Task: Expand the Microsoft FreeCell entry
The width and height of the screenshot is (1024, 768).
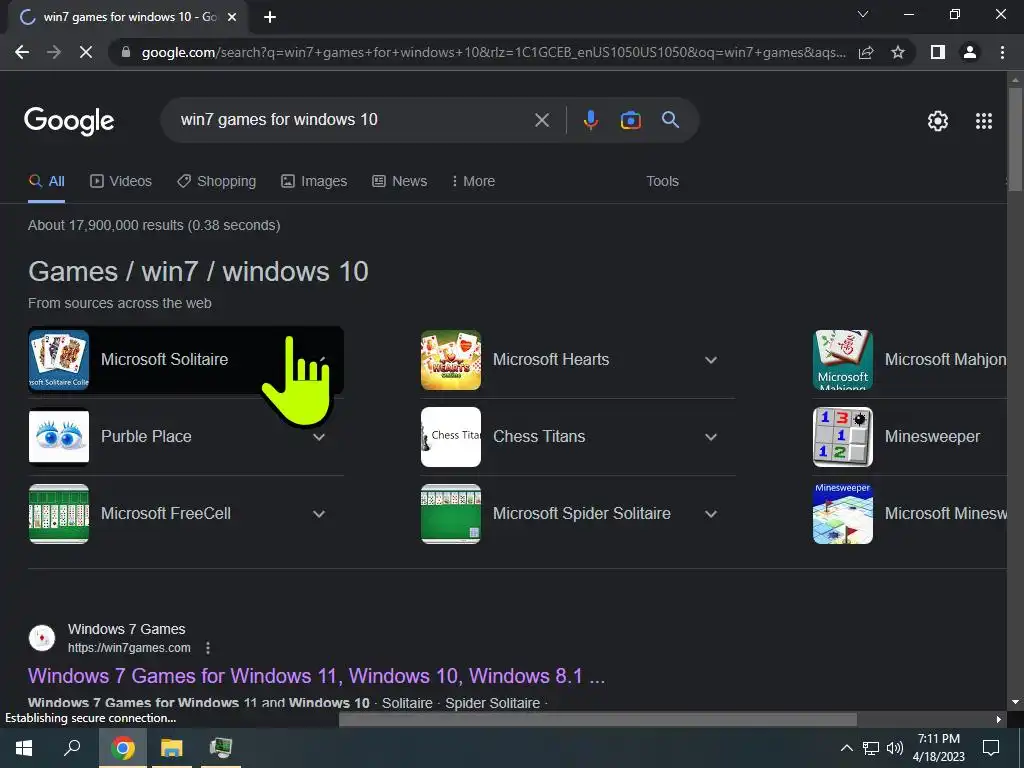Action: coord(319,515)
